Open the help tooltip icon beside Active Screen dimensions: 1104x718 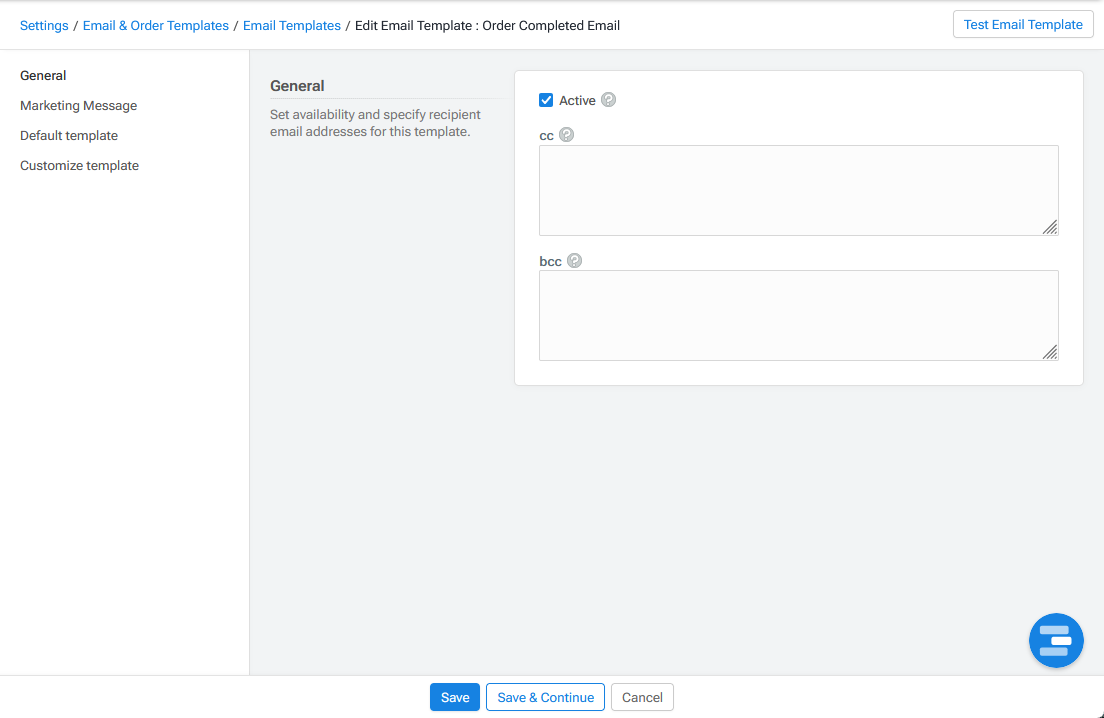pyautogui.click(x=608, y=100)
